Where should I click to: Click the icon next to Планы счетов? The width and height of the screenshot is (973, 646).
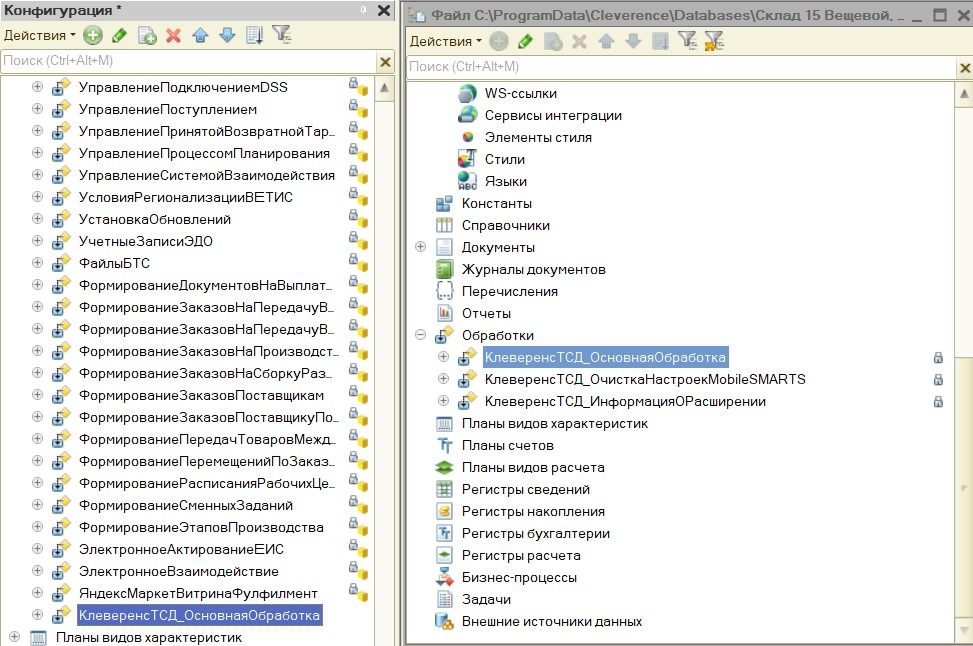click(x=444, y=446)
